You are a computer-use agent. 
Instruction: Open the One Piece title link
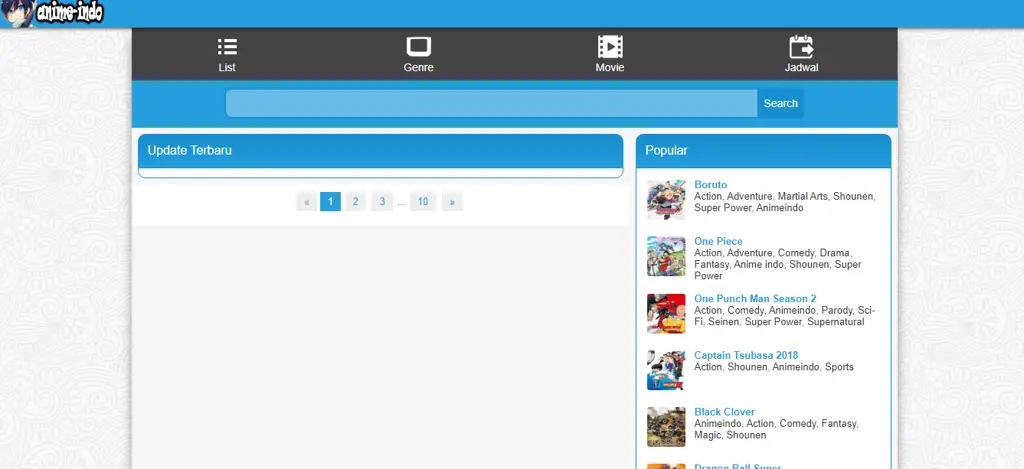[x=718, y=241]
